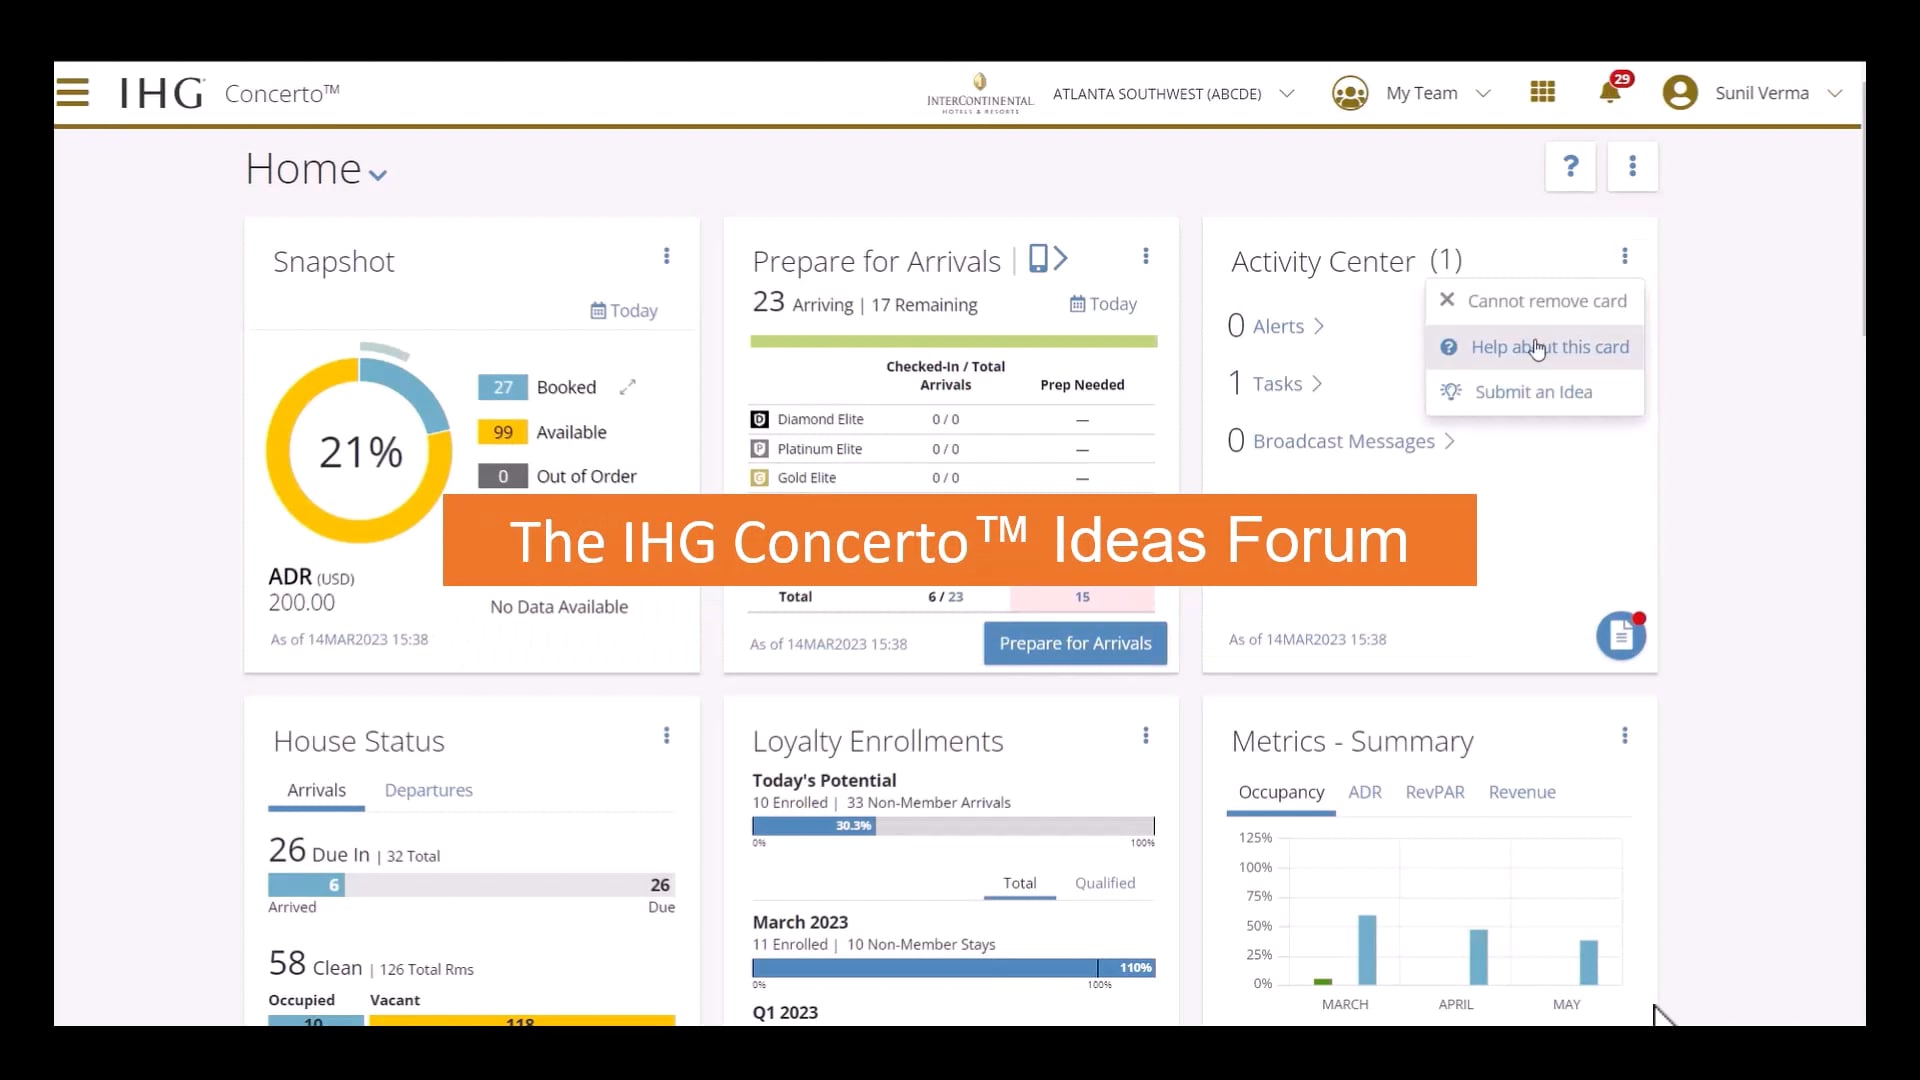1920x1080 pixels.
Task: Open the Snapshot card options menu
Action: 666,256
